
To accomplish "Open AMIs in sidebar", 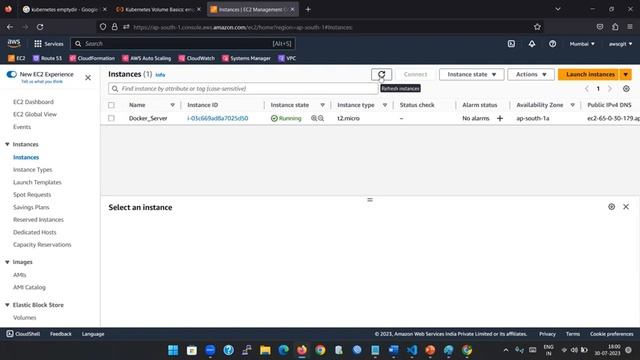I will [20, 275].
